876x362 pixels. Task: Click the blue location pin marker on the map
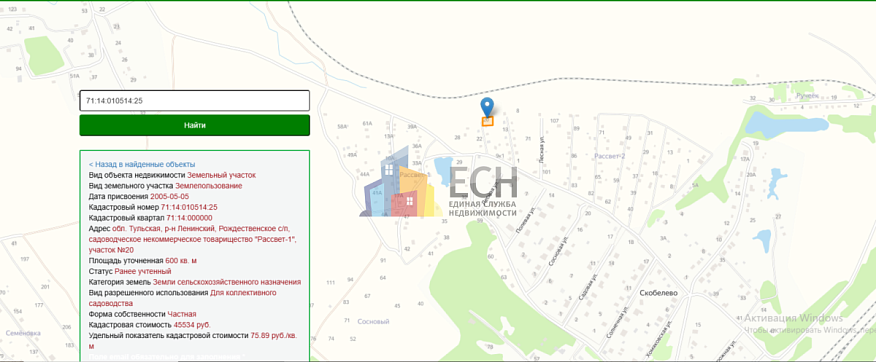[x=487, y=107]
